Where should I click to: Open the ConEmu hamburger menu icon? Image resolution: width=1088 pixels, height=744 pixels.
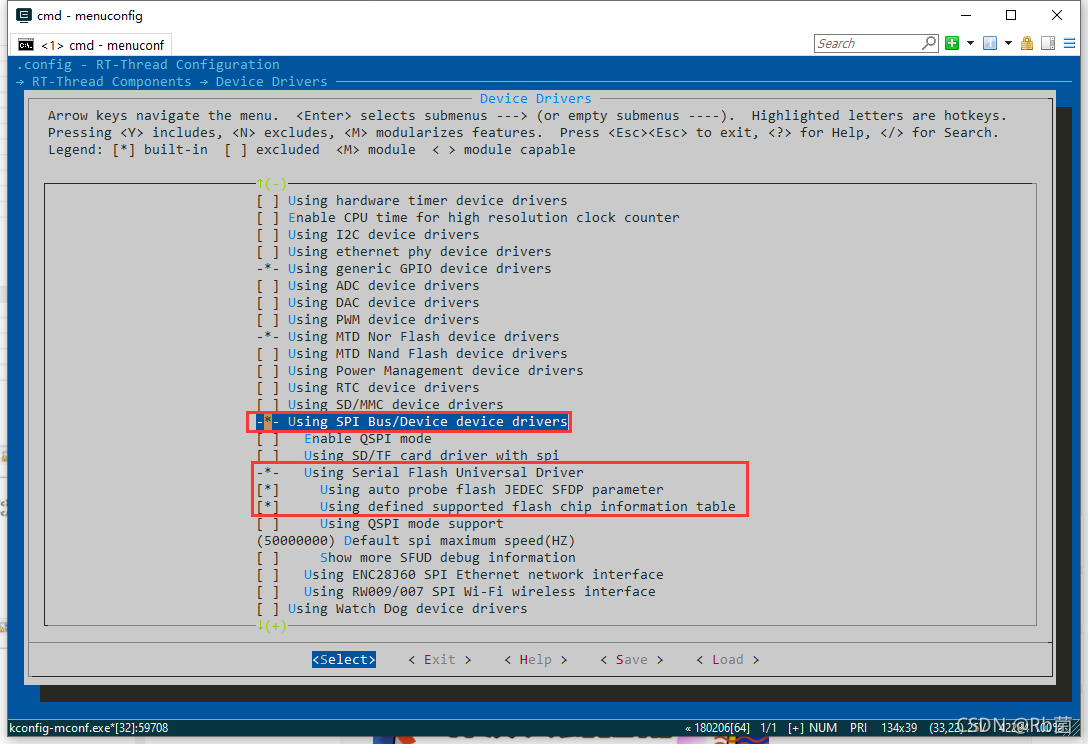(1069, 43)
